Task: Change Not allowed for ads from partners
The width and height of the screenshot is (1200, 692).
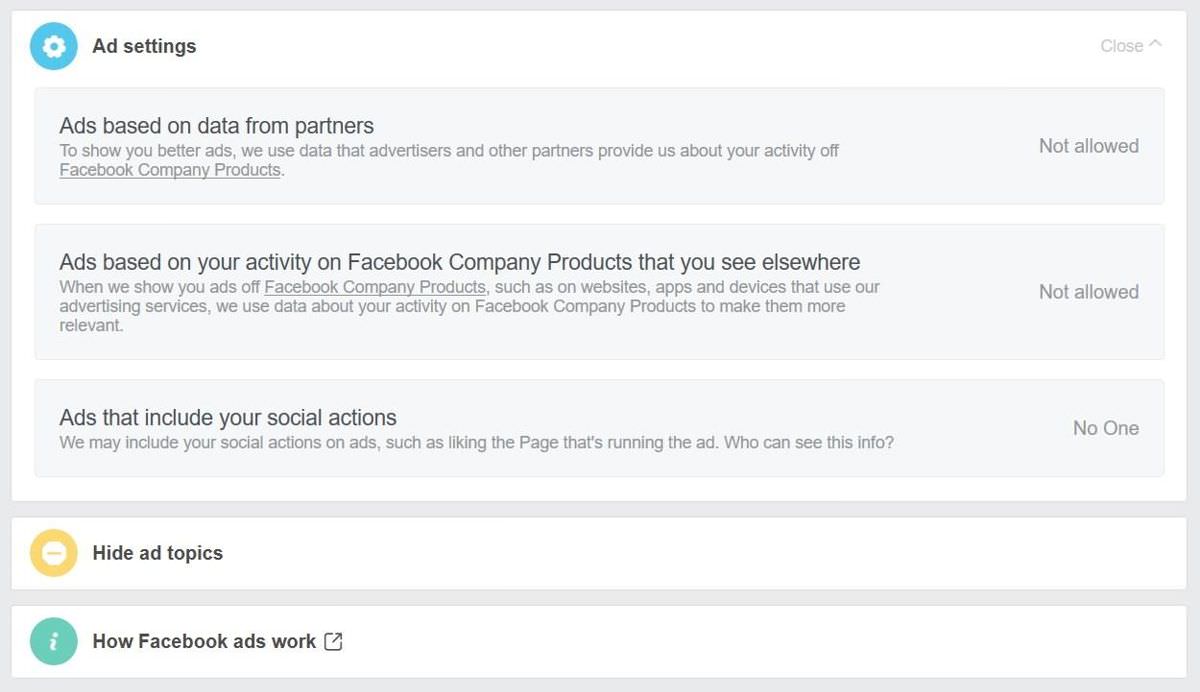Action: (x=1089, y=146)
